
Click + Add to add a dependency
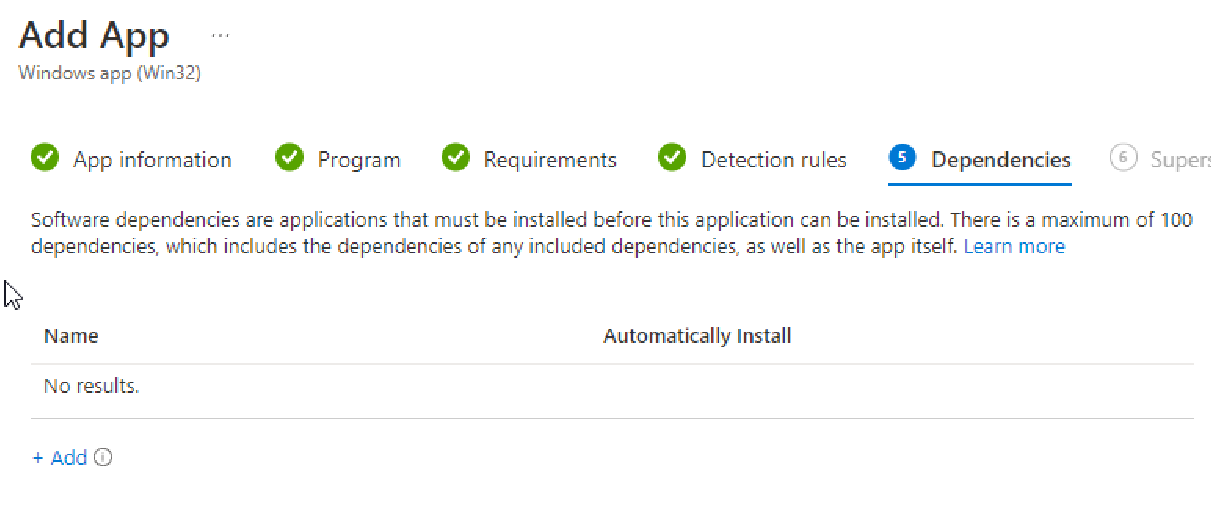tap(60, 458)
